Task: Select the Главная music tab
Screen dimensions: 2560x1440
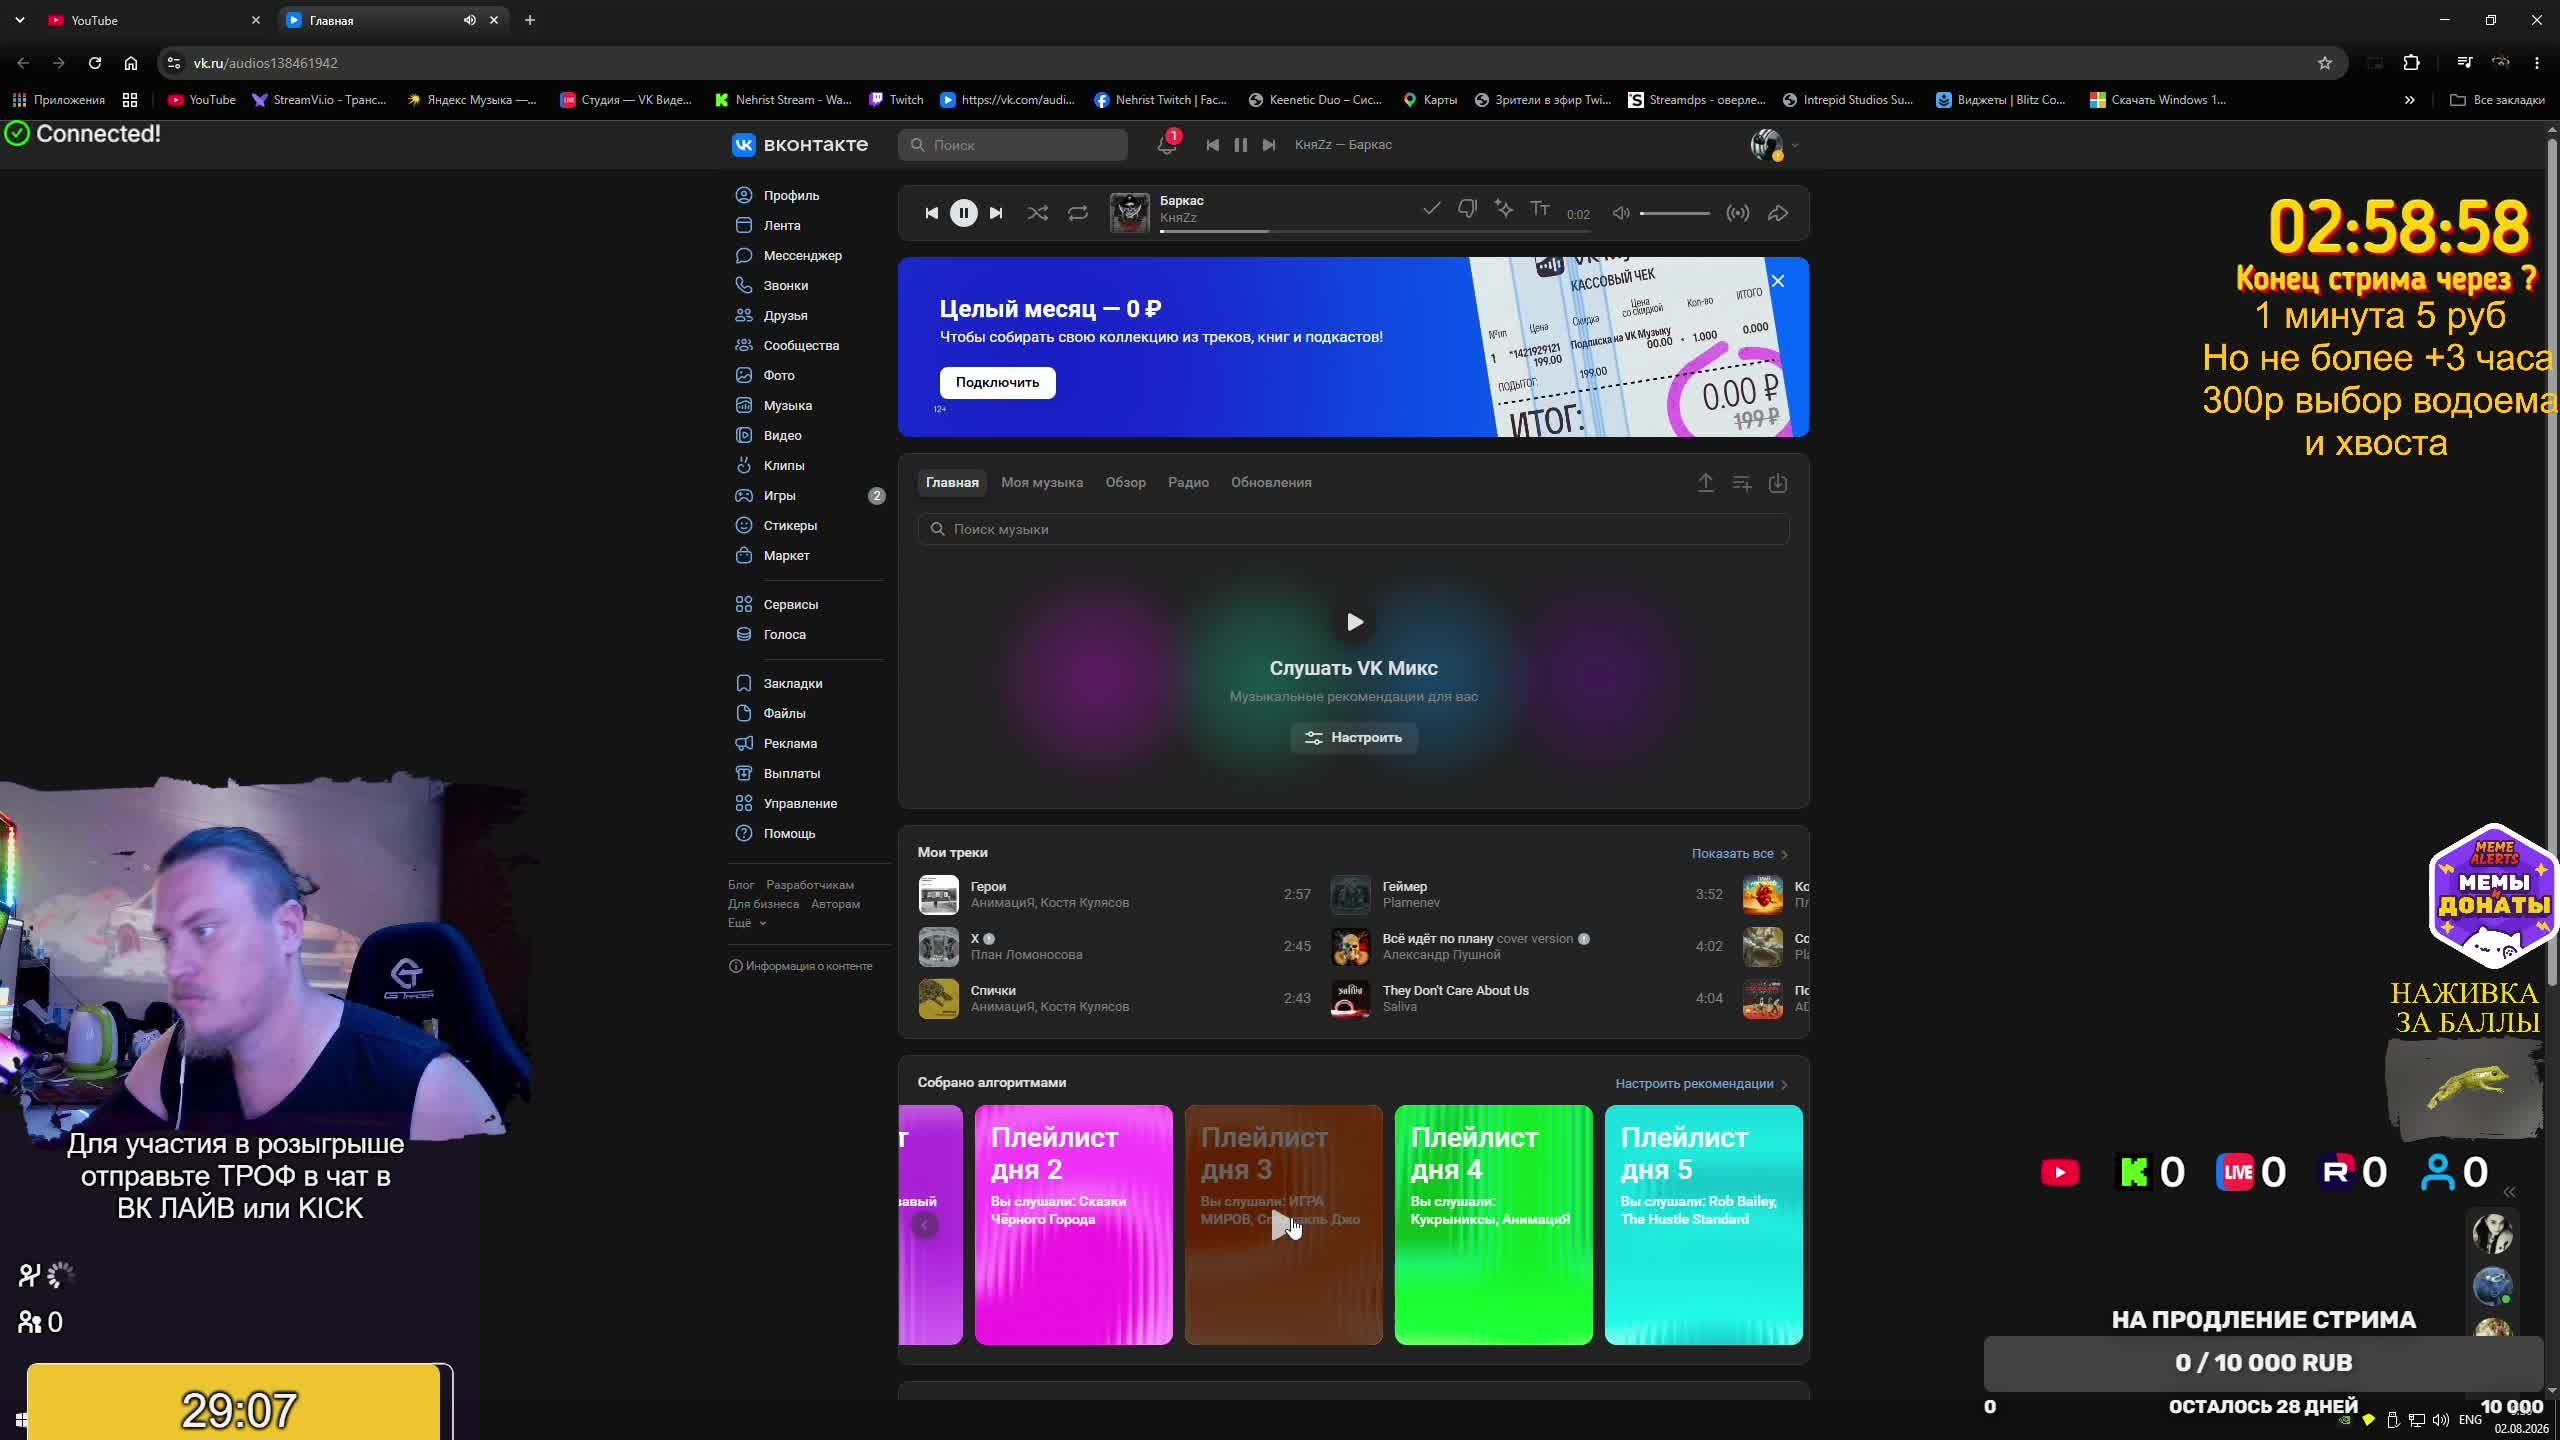Action: tap(952, 482)
